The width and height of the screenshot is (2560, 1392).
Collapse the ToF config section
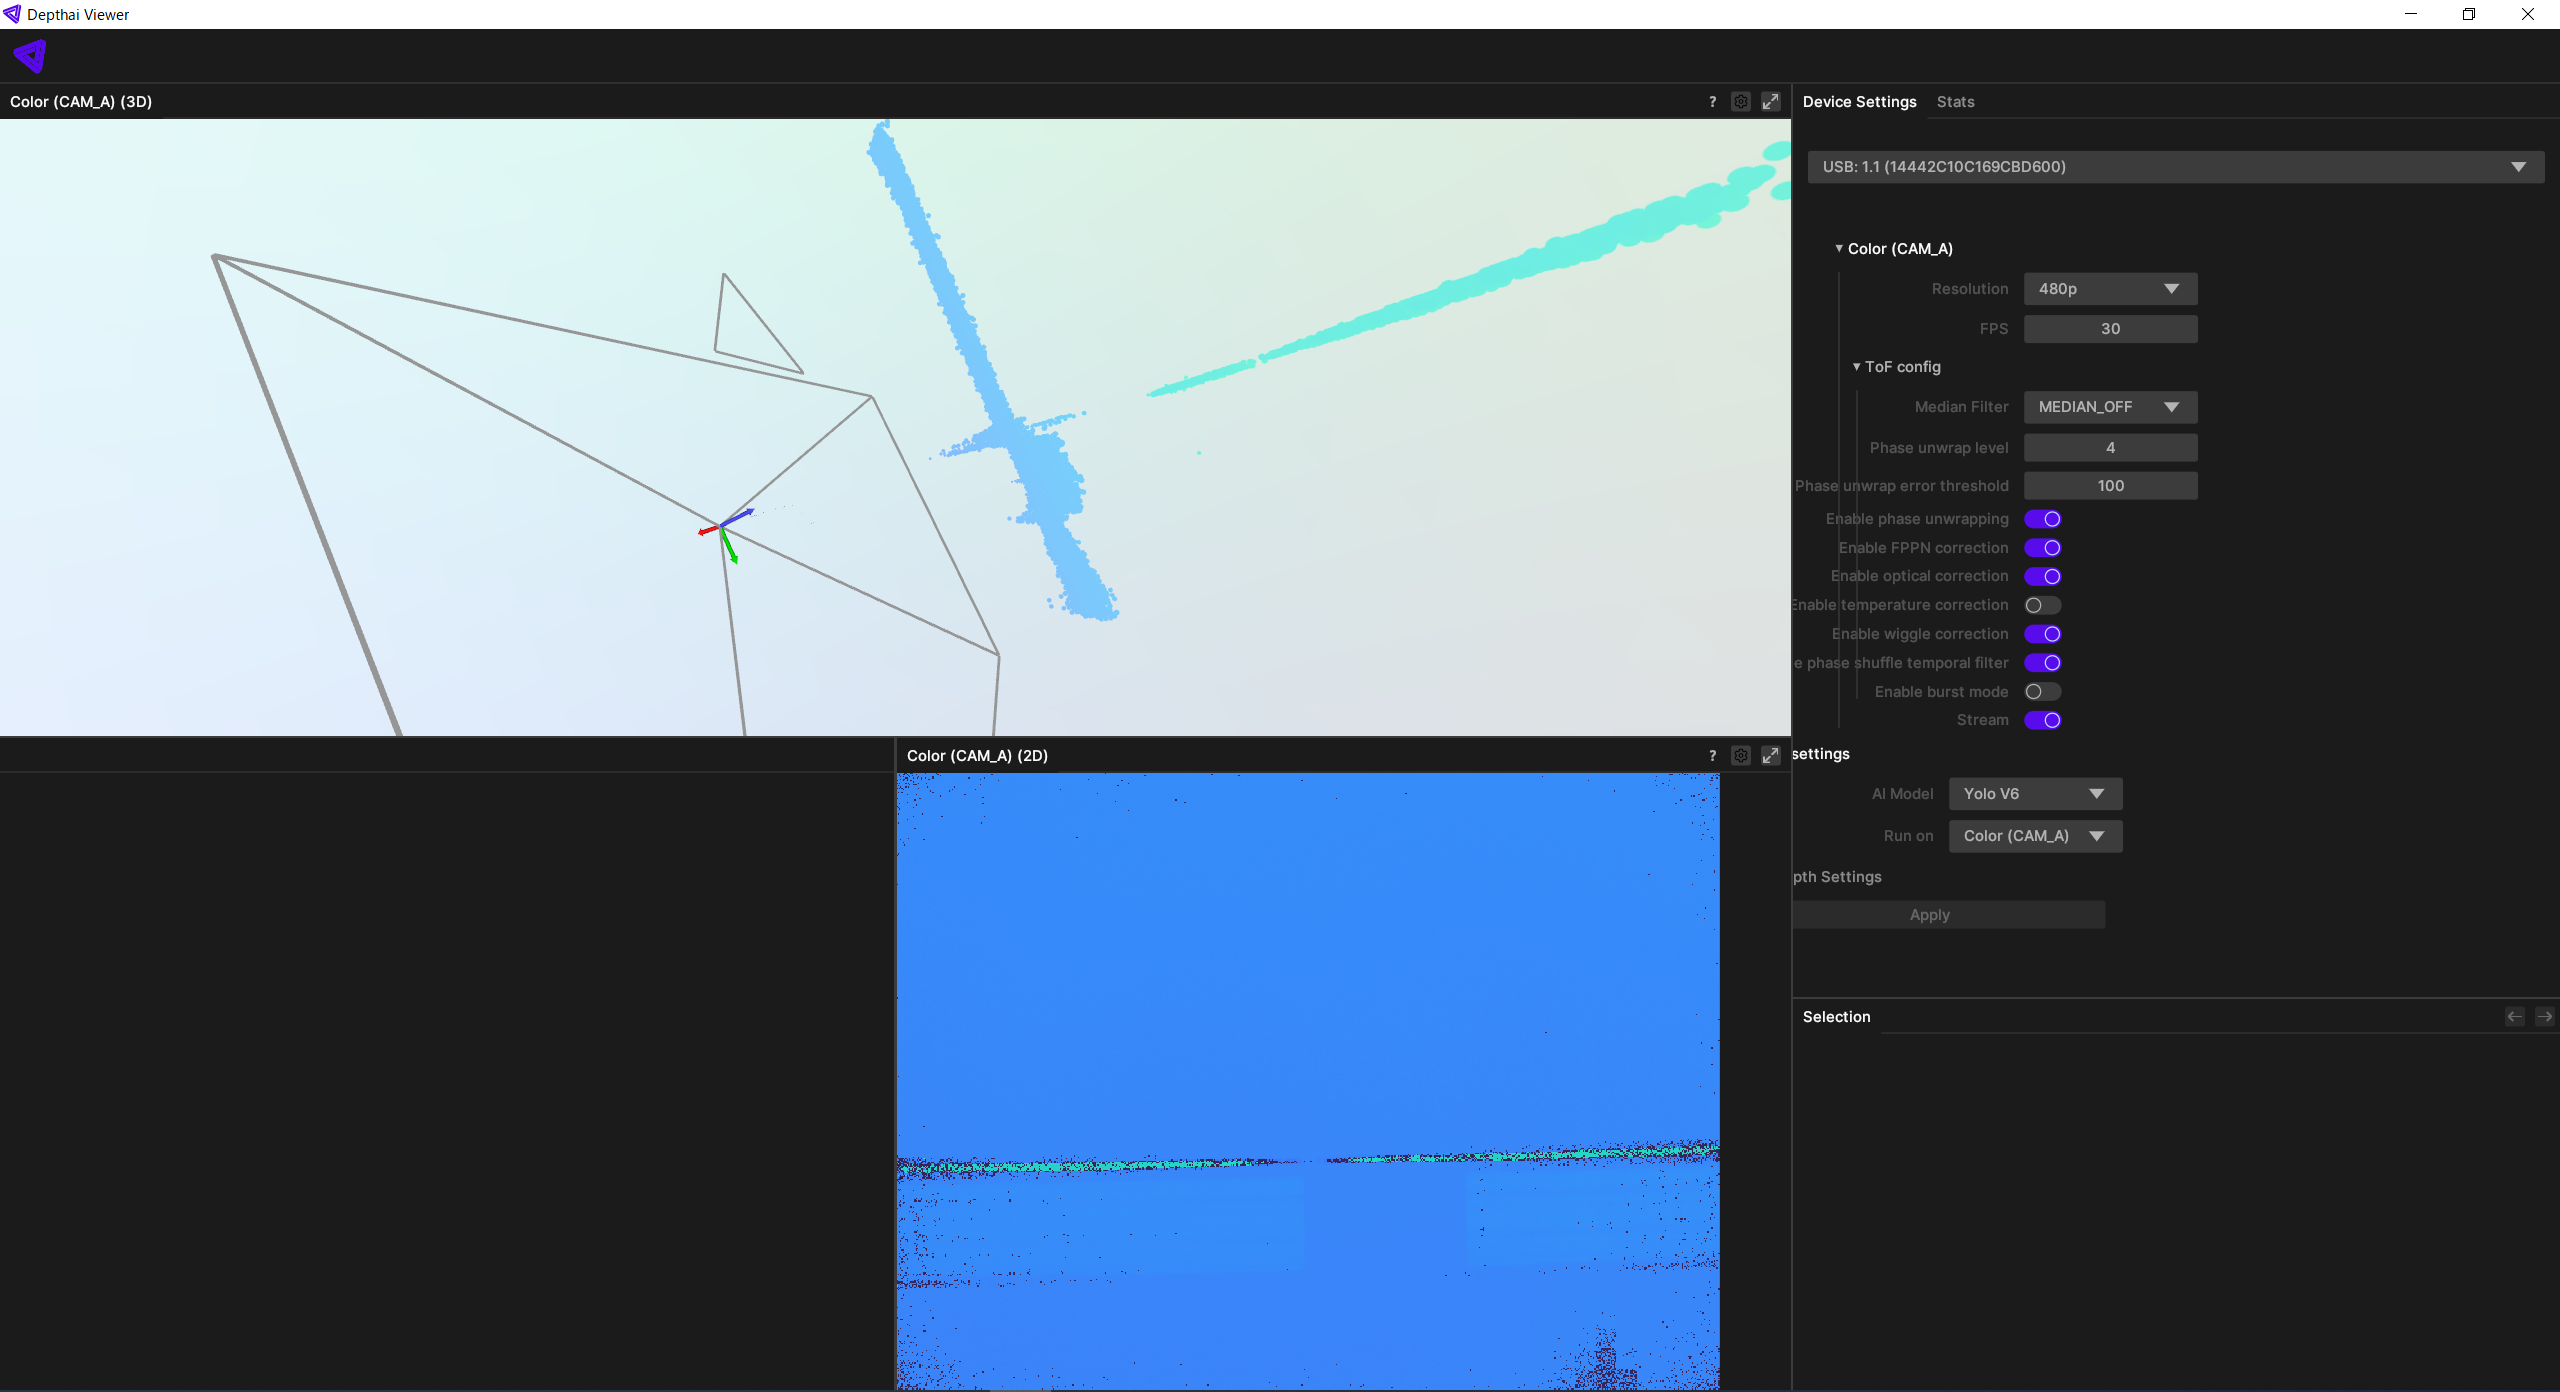pyautogui.click(x=1857, y=367)
